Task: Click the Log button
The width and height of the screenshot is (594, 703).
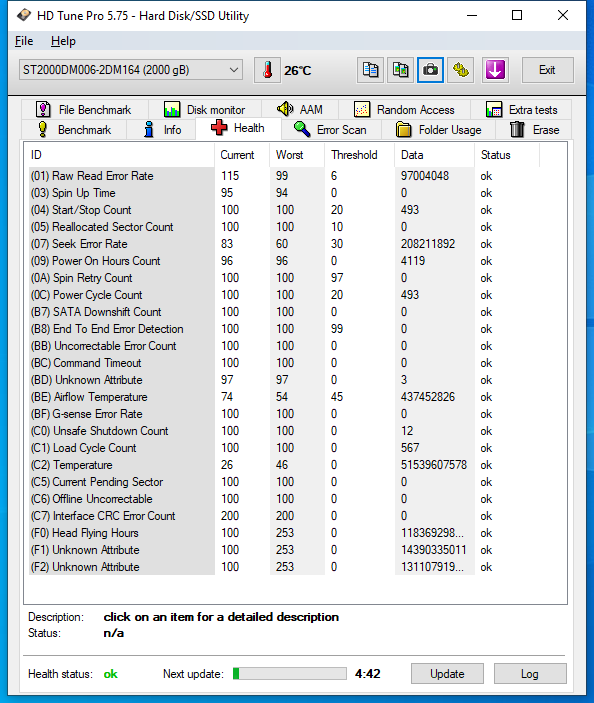Action: [x=530, y=673]
